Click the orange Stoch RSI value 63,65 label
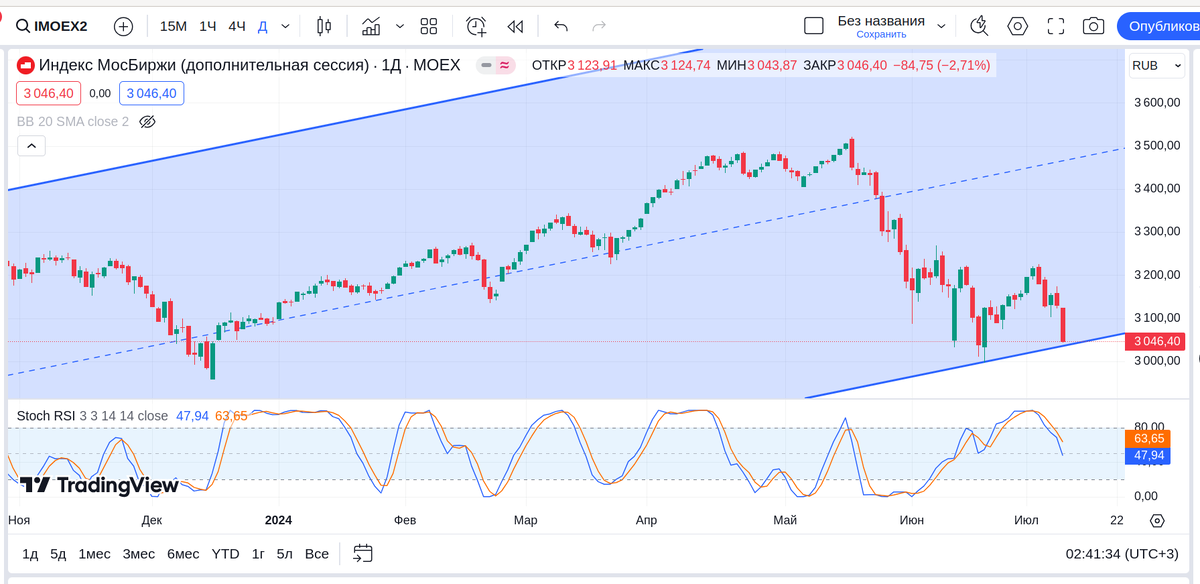Image resolution: width=1200 pixels, height=584 pixels. click(x=1147, y=438)
